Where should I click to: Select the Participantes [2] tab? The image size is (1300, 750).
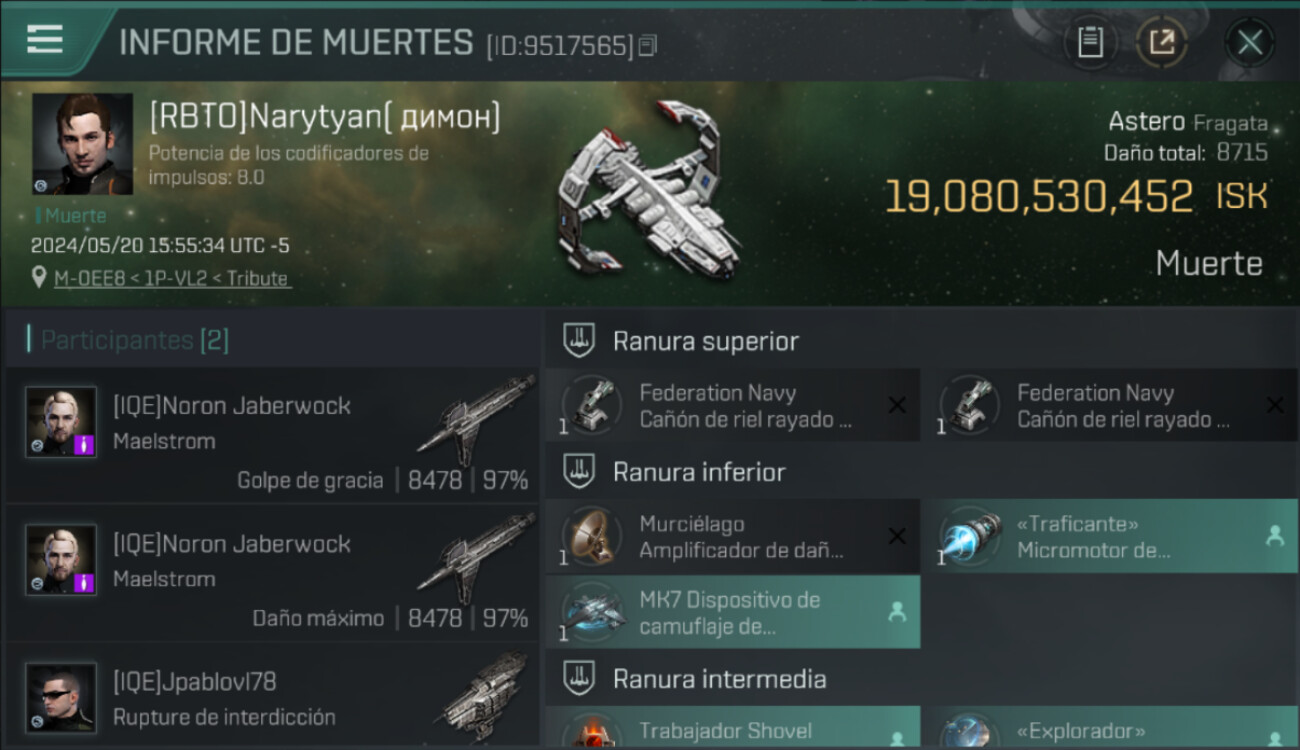click(x=134, y=340)
